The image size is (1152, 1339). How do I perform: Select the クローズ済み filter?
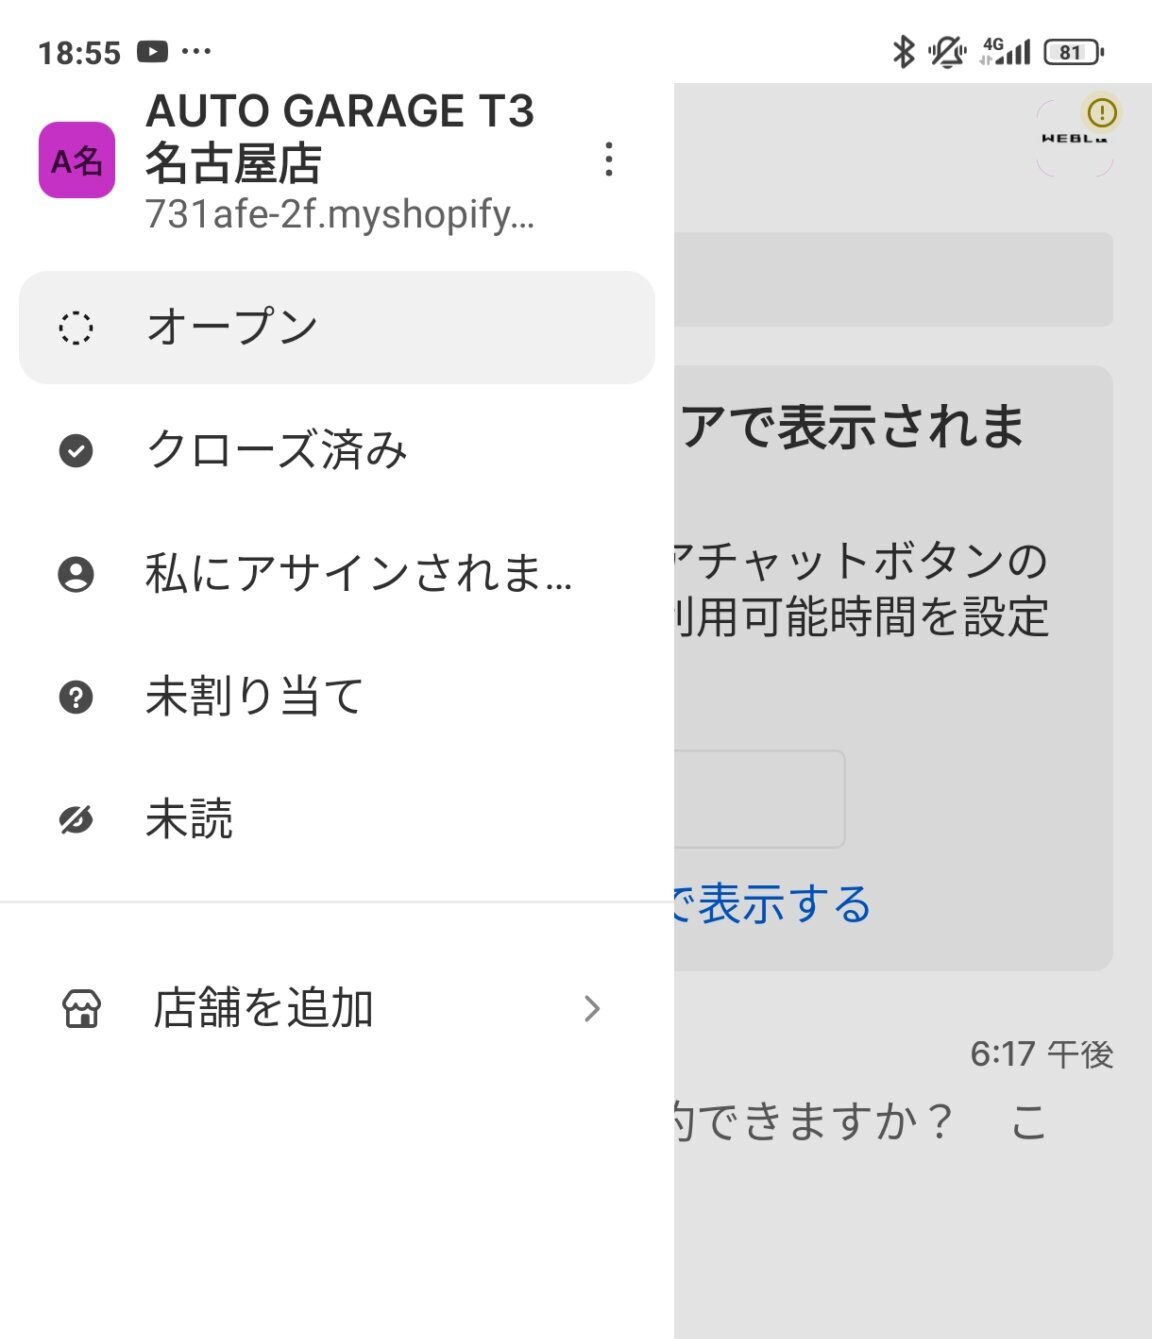pos(337,451)
